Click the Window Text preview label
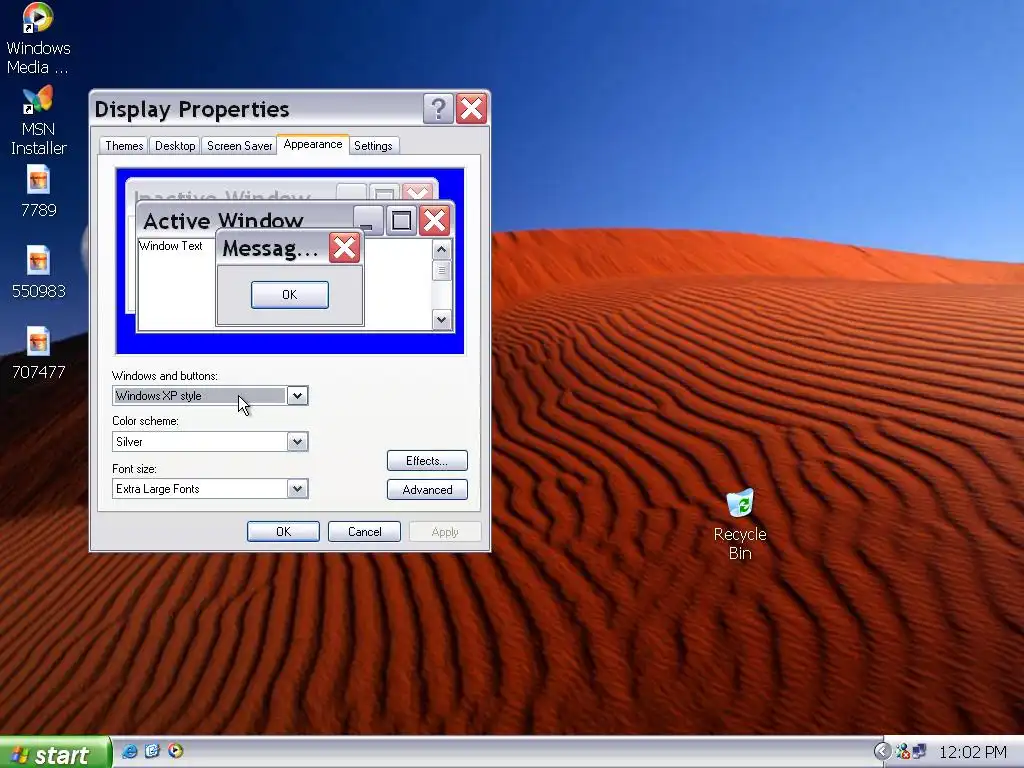The width and height of the screenshot is (1024, 768). 170,246
